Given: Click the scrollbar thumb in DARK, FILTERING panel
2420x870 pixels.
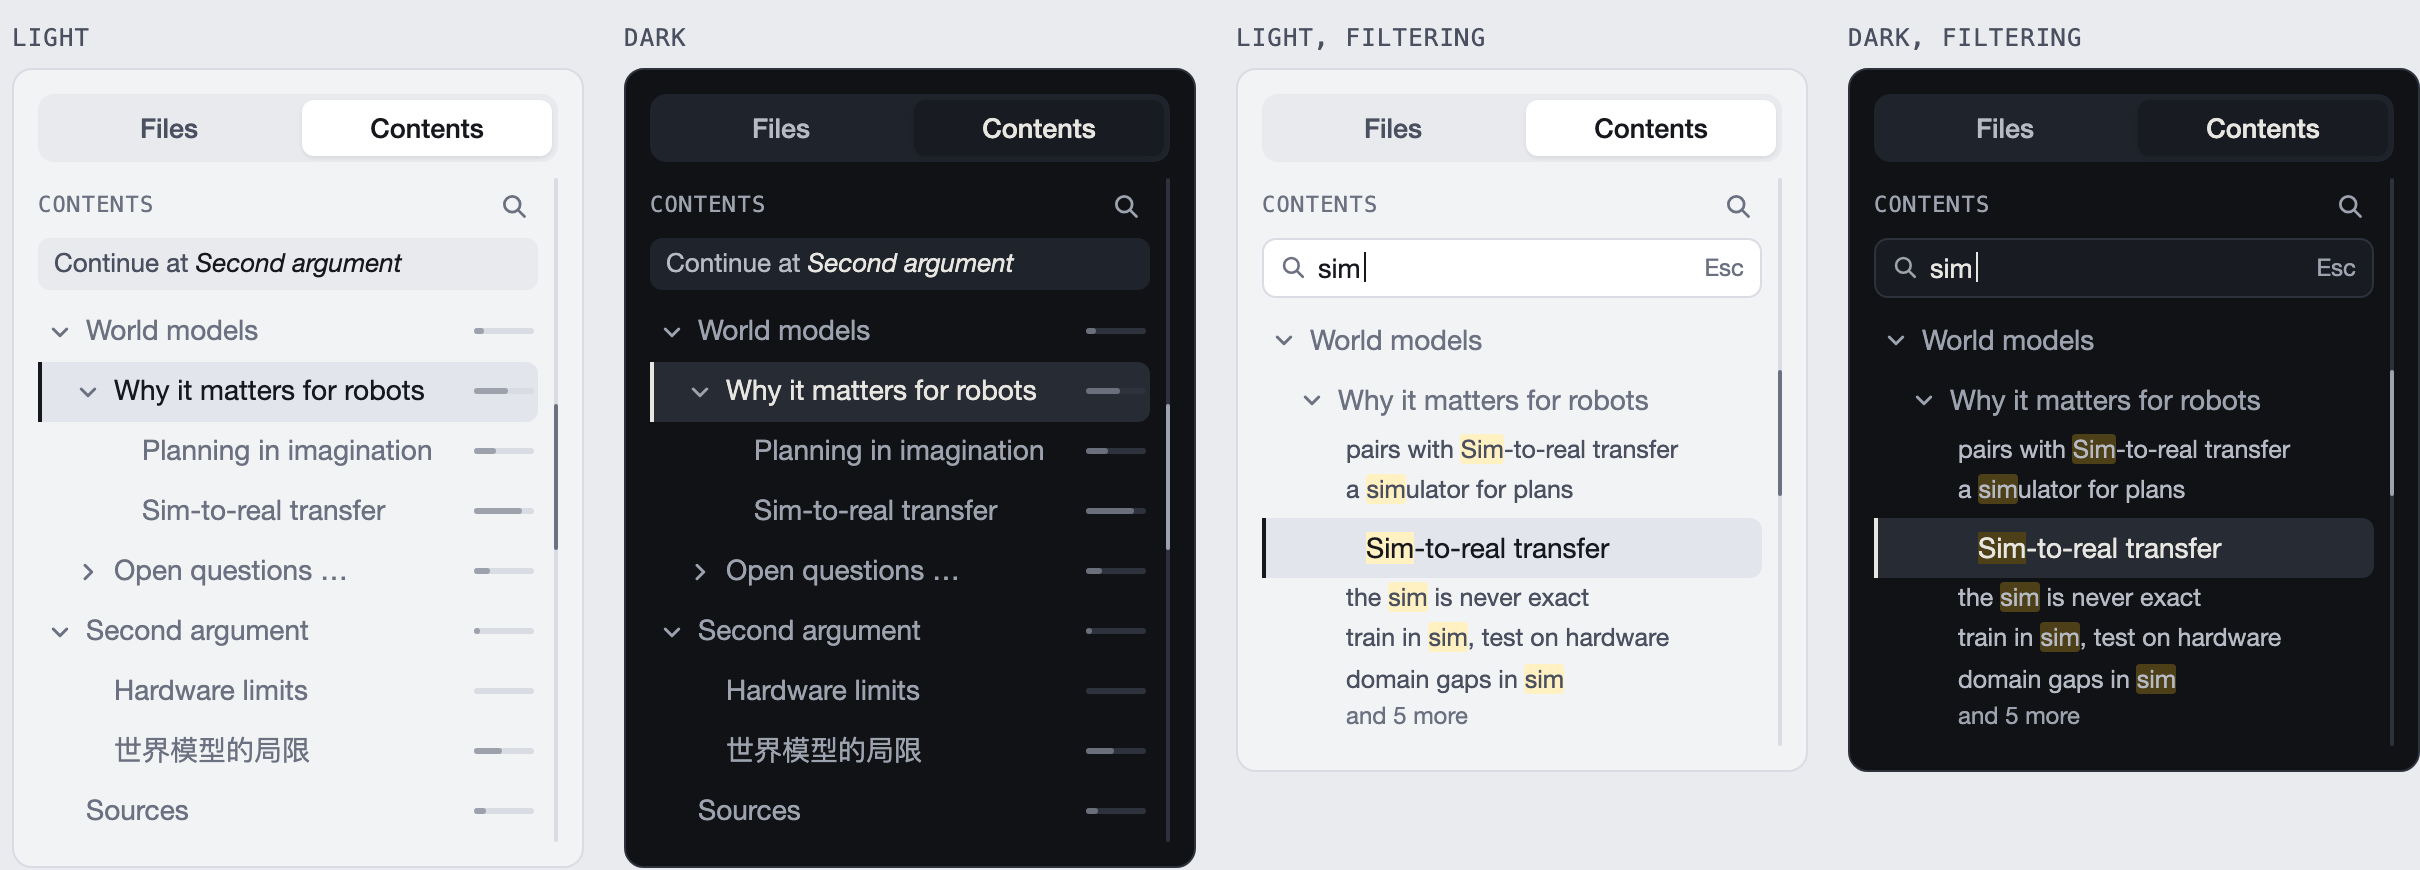Looking at the screenshot, I should click(x=2391, y=433).
